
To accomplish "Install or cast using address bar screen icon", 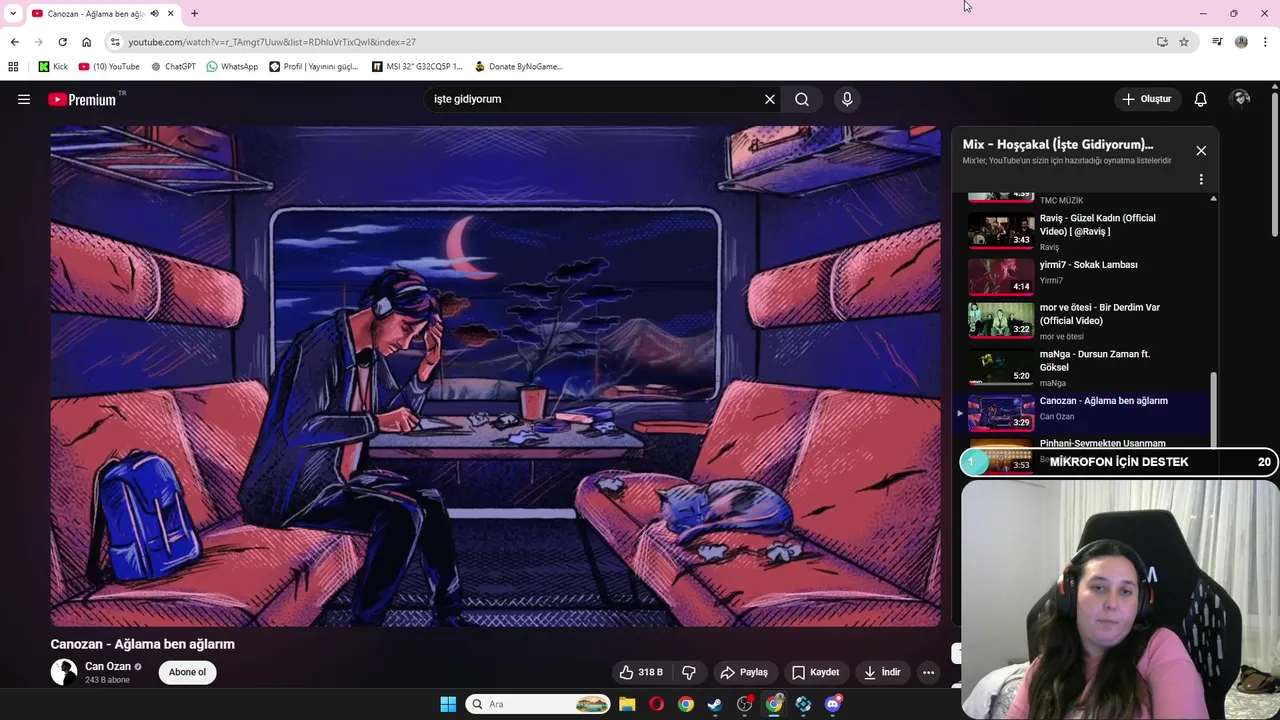I will coord(1162,42).
